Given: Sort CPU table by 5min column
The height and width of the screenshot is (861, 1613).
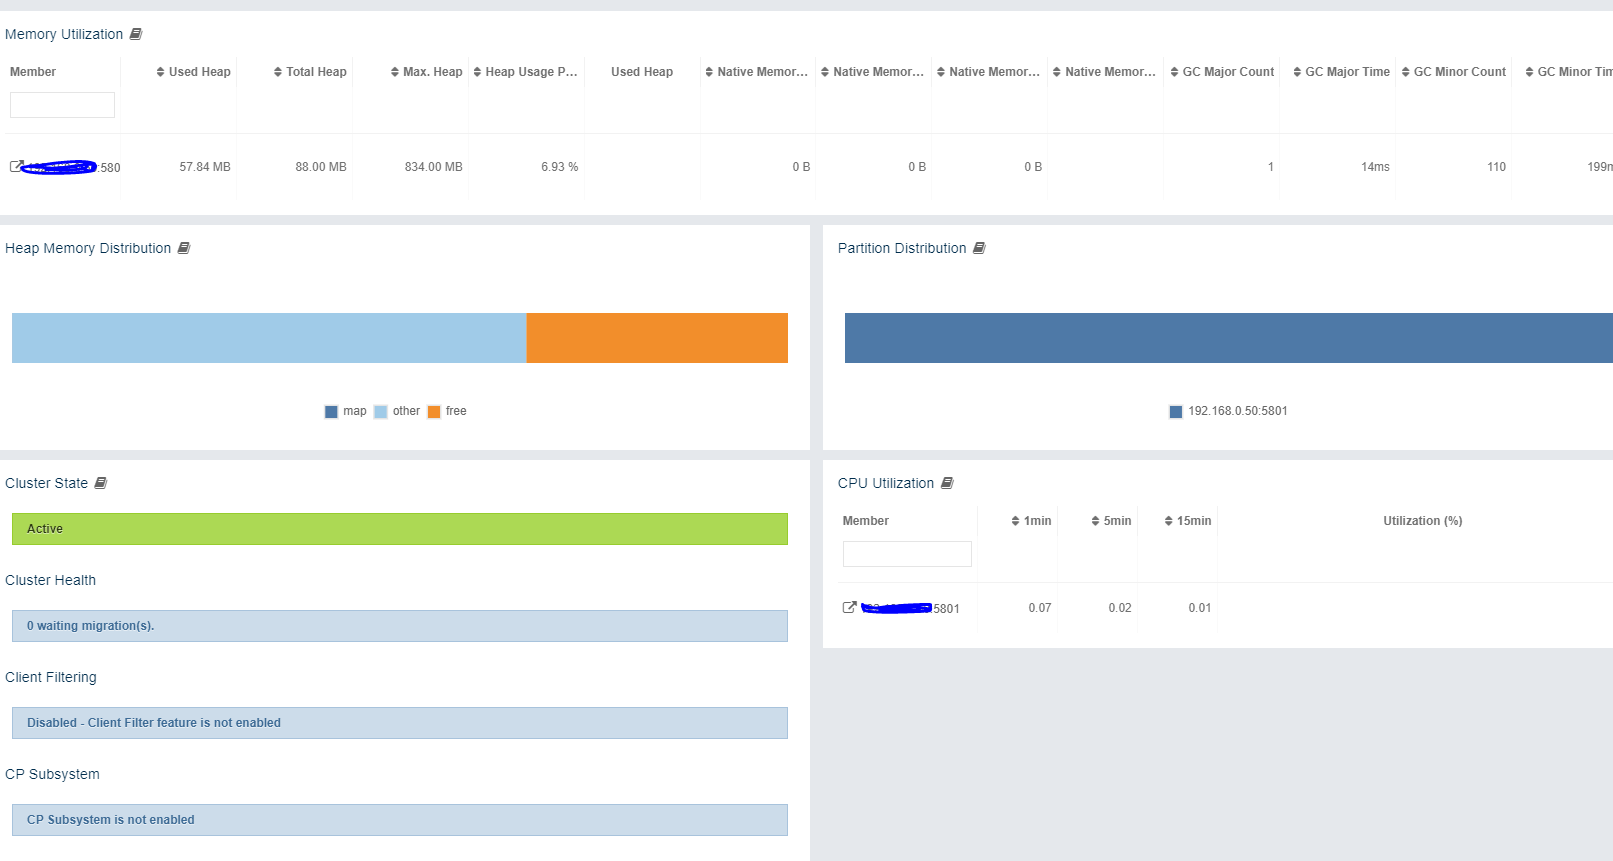Looking at the screenshot, I should pos(1111,521).
